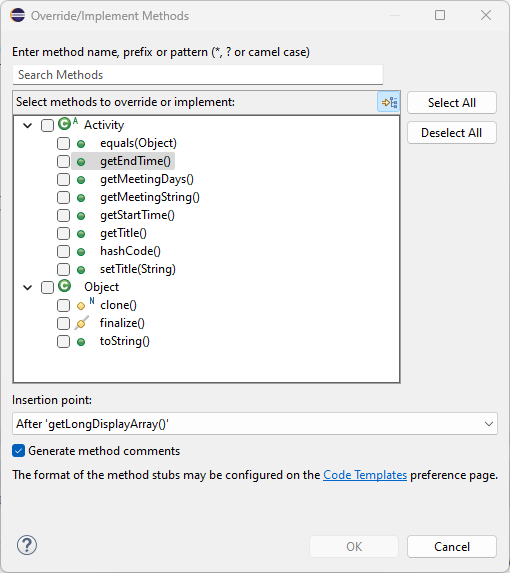Click the deprecated protected icon beside finalize()

[81, 323]
